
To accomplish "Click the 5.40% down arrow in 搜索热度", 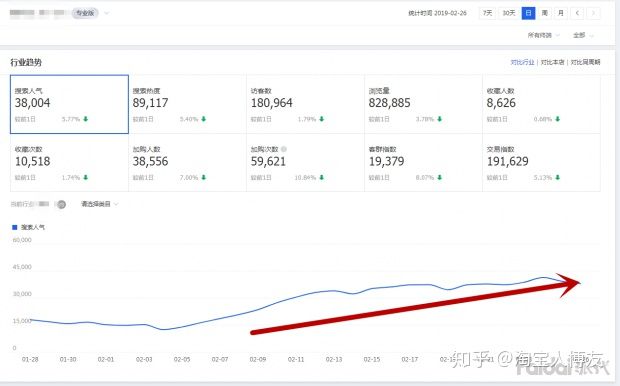I will pyautogui.click(x=204, y=119).
